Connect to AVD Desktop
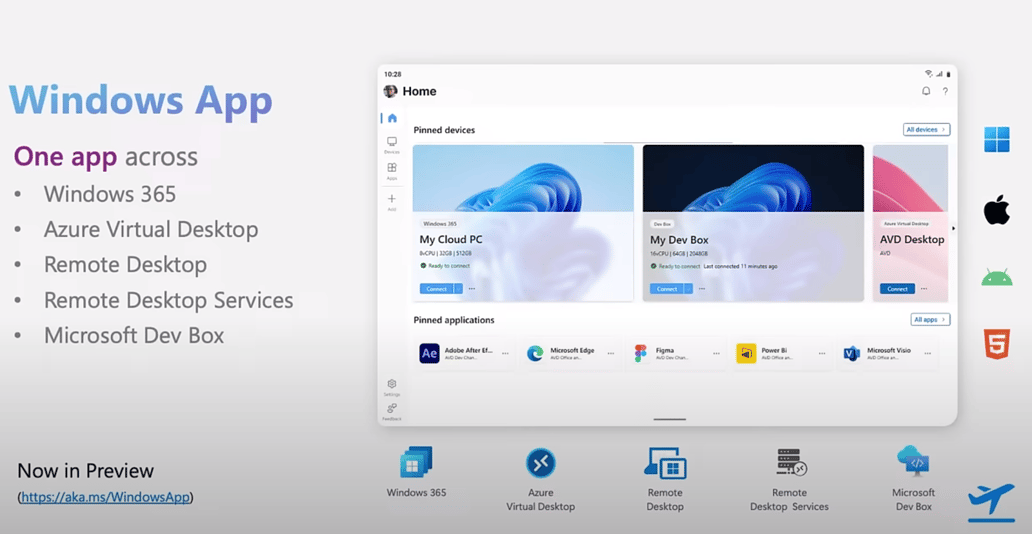The height and width of the screenshot is (534, 1032). 897,288
